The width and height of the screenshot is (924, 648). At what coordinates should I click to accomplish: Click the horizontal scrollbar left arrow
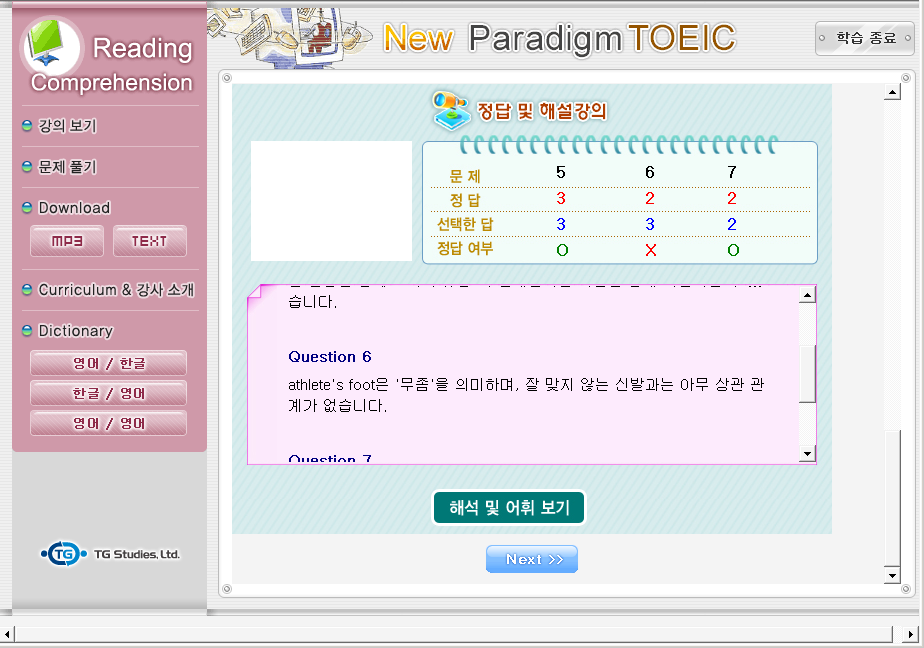(7, 634)
